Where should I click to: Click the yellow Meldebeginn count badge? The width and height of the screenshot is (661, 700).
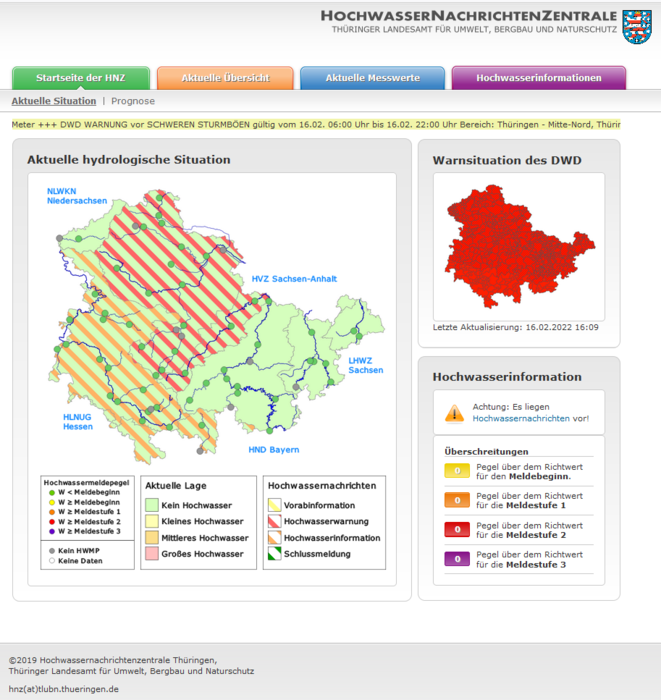pyautogui.click(x=457, y=471)
